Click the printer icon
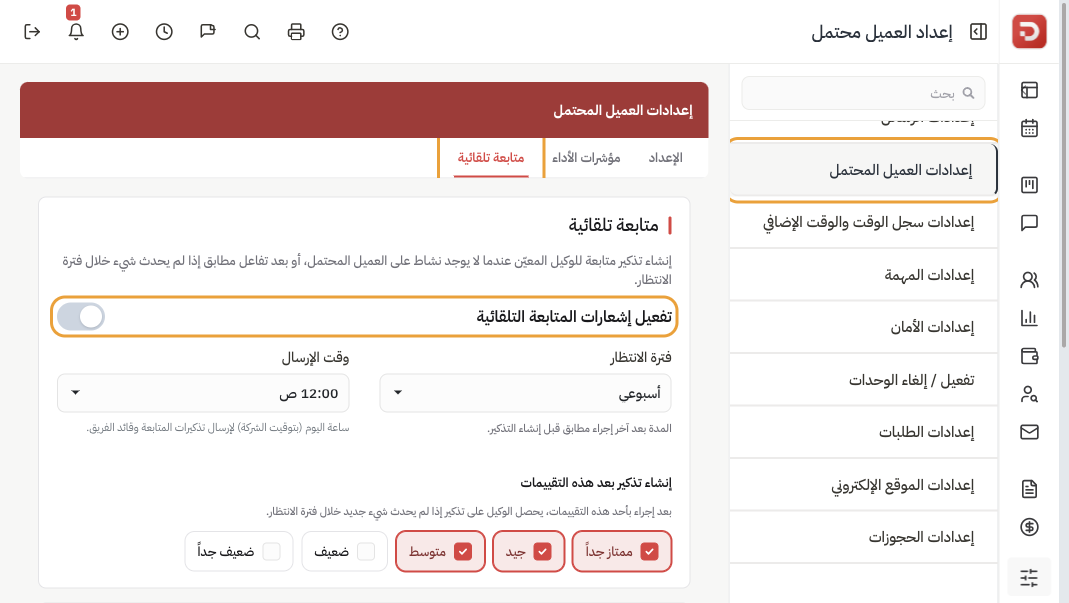 tap(296, 32)
